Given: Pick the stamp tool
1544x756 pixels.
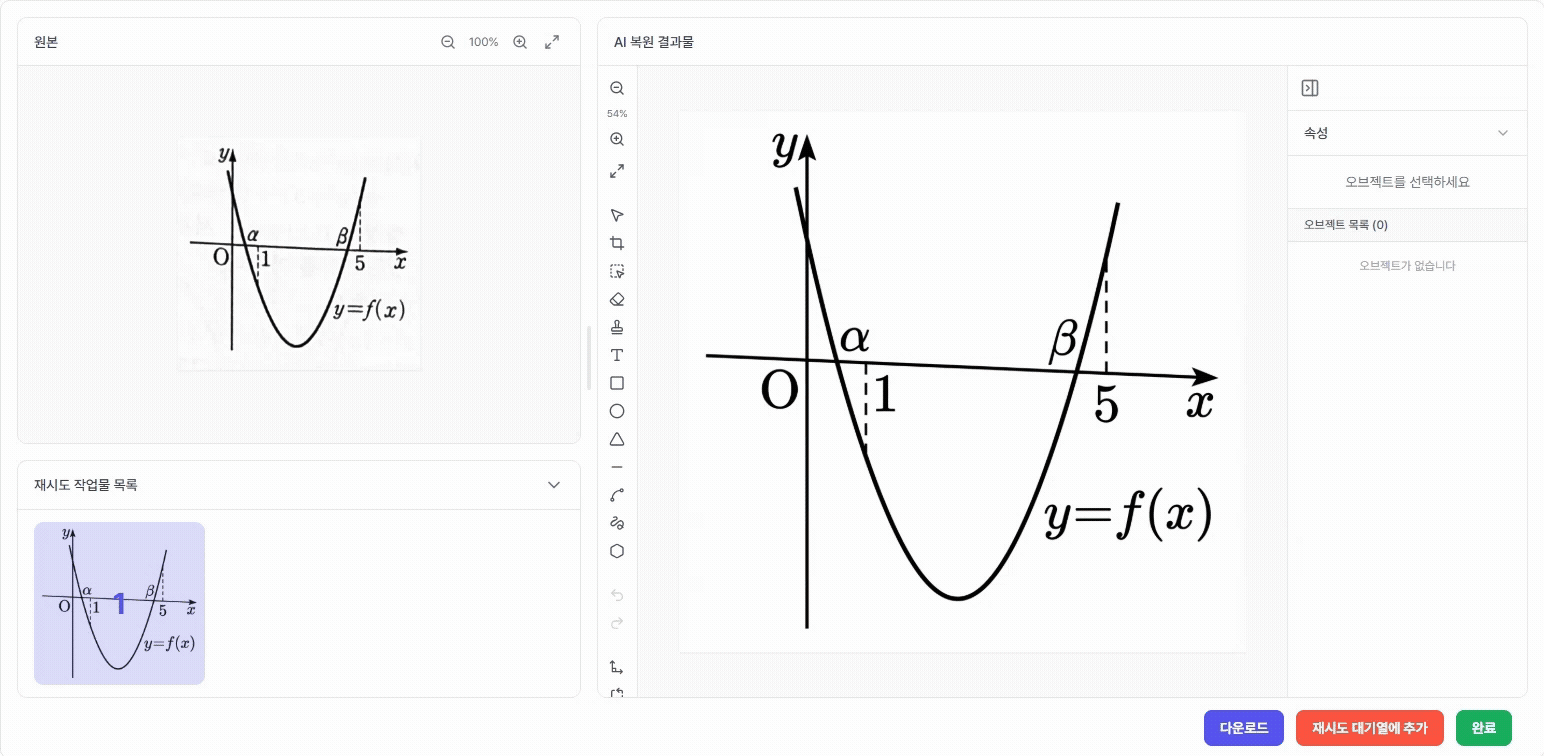Looking at the screenshot, I should 617,327.
